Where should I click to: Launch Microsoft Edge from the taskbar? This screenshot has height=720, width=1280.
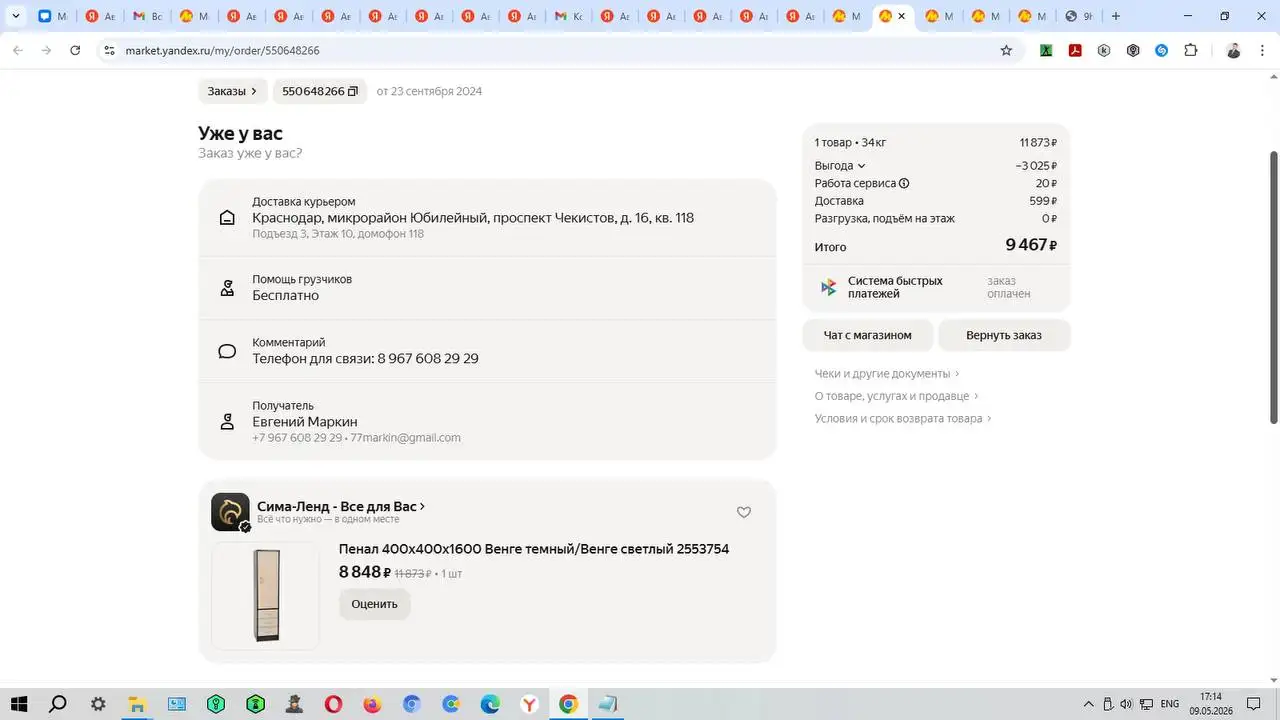(490, 704)
